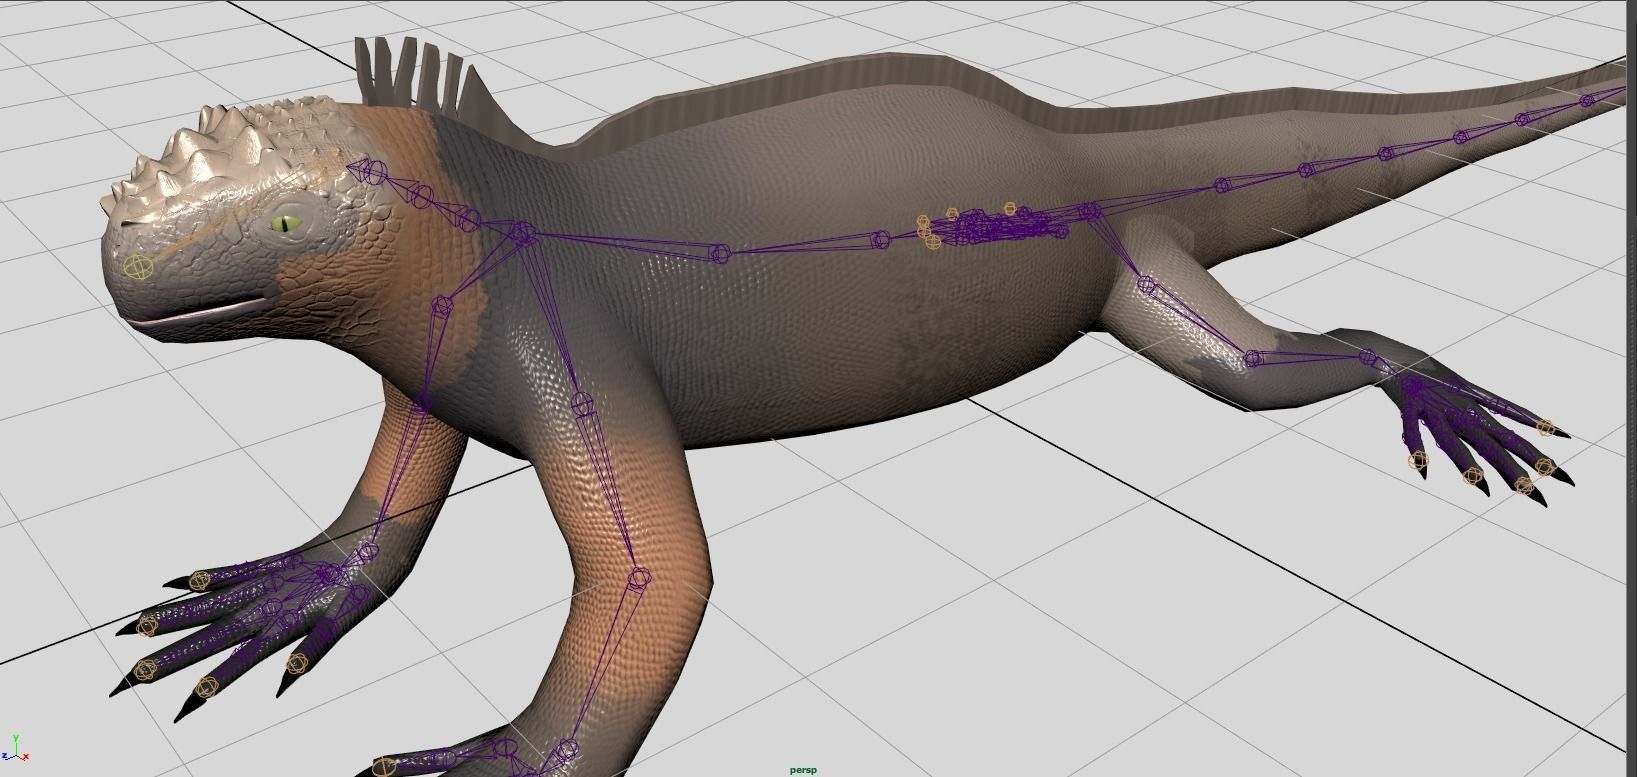
Task: Select the yellow joint circle on the snout
Action: [137, 268]
